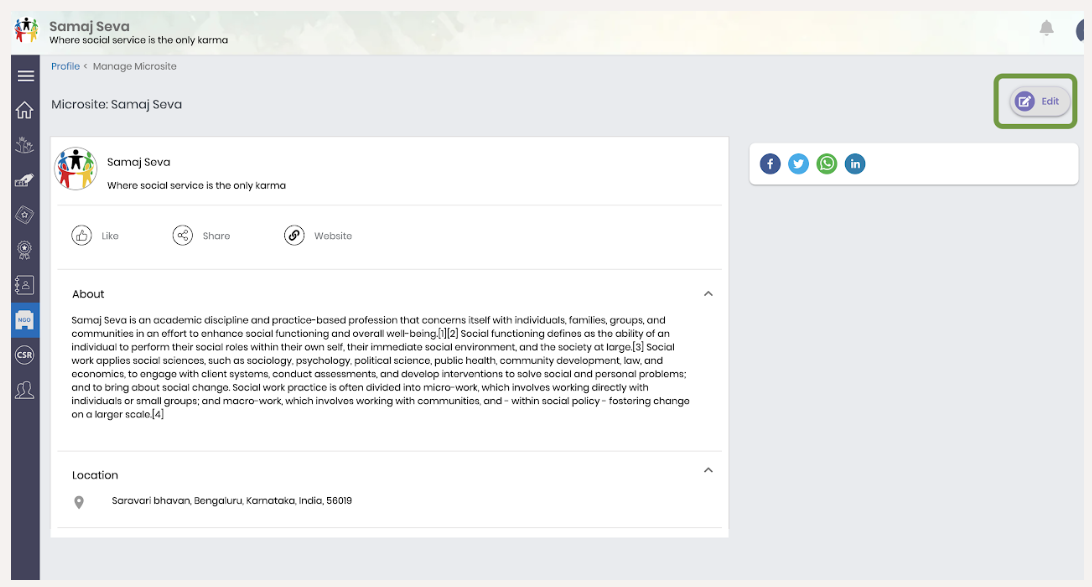Click the Edit microsite button
The height and width of the screenshot is (587, 1092).
(1039, 102)
